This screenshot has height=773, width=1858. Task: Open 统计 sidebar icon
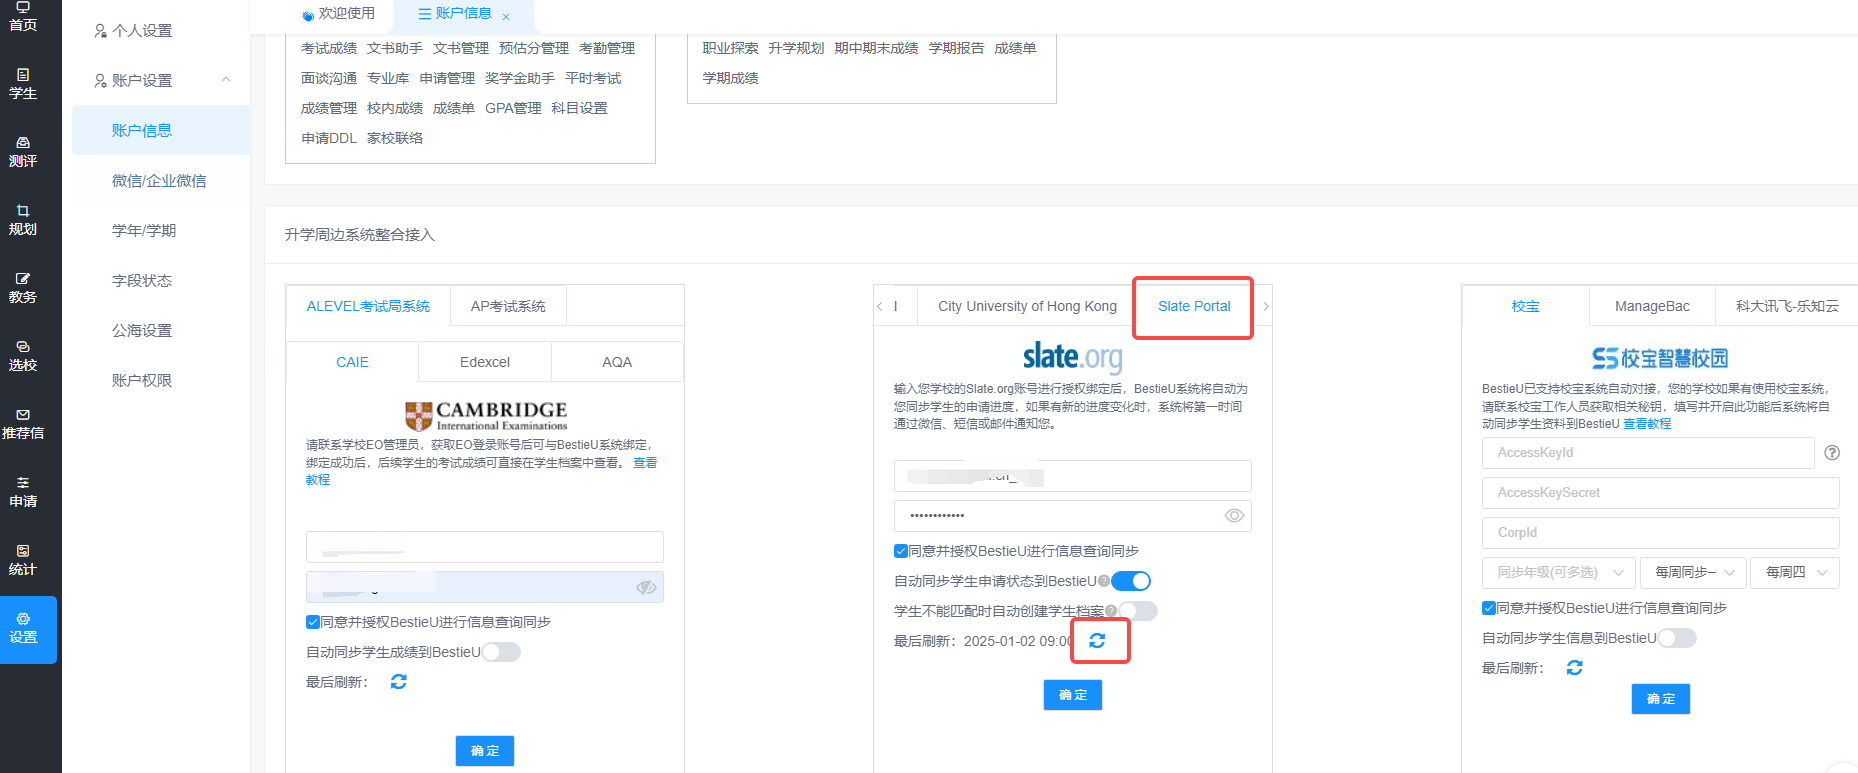[x=23, y=560]
